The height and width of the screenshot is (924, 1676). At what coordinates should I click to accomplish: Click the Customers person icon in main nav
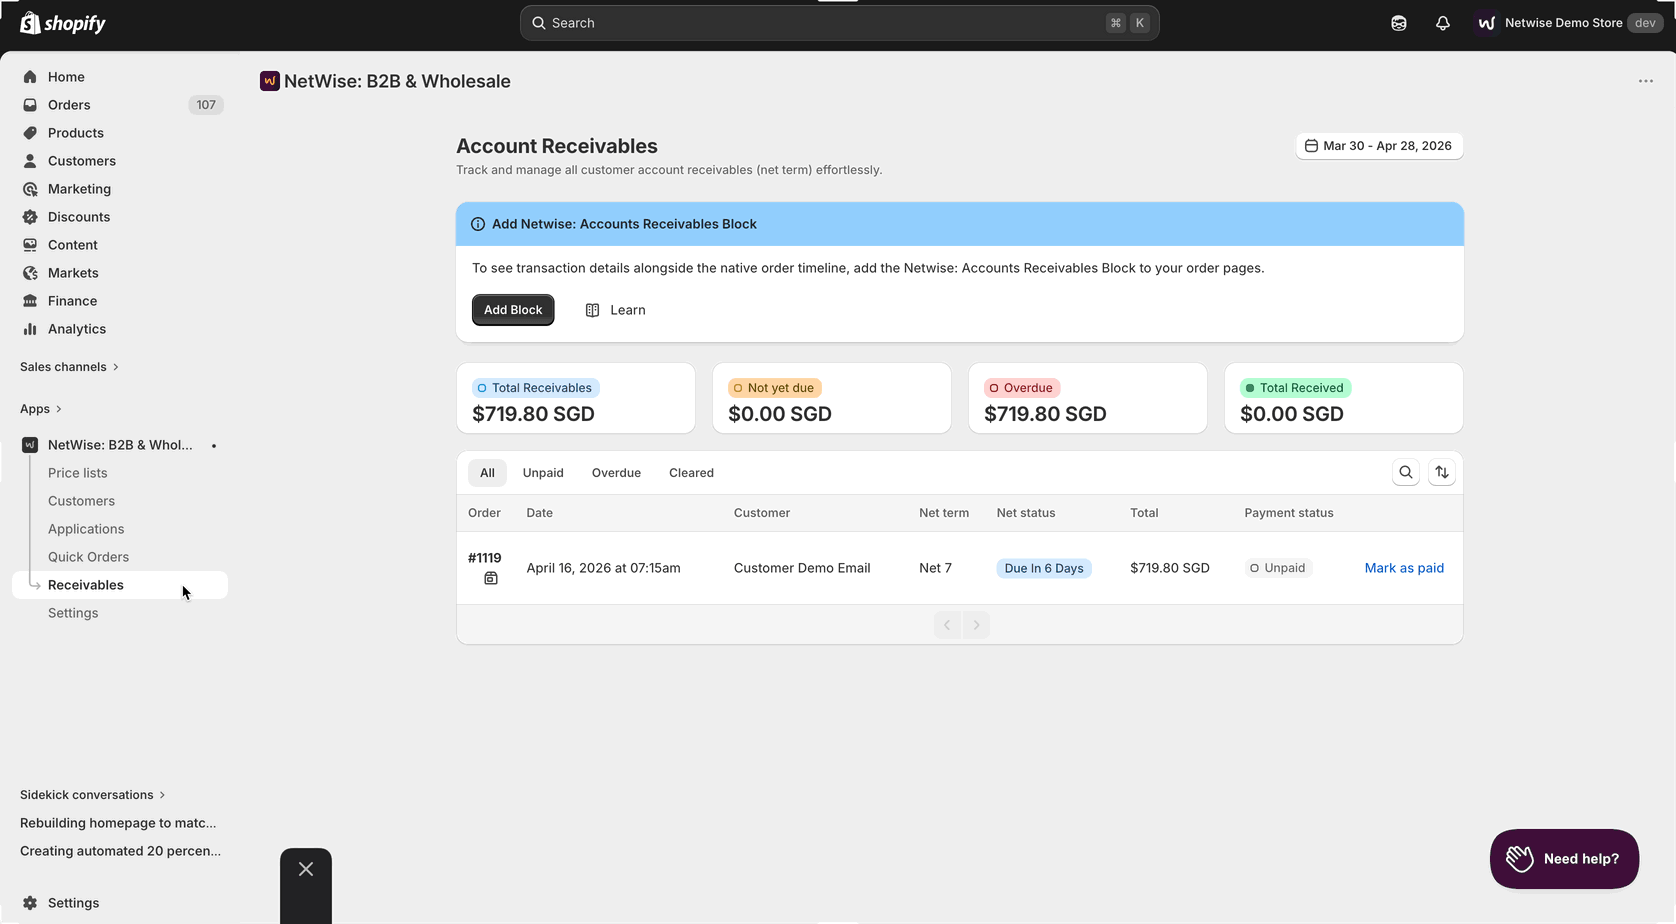(30, 161)
